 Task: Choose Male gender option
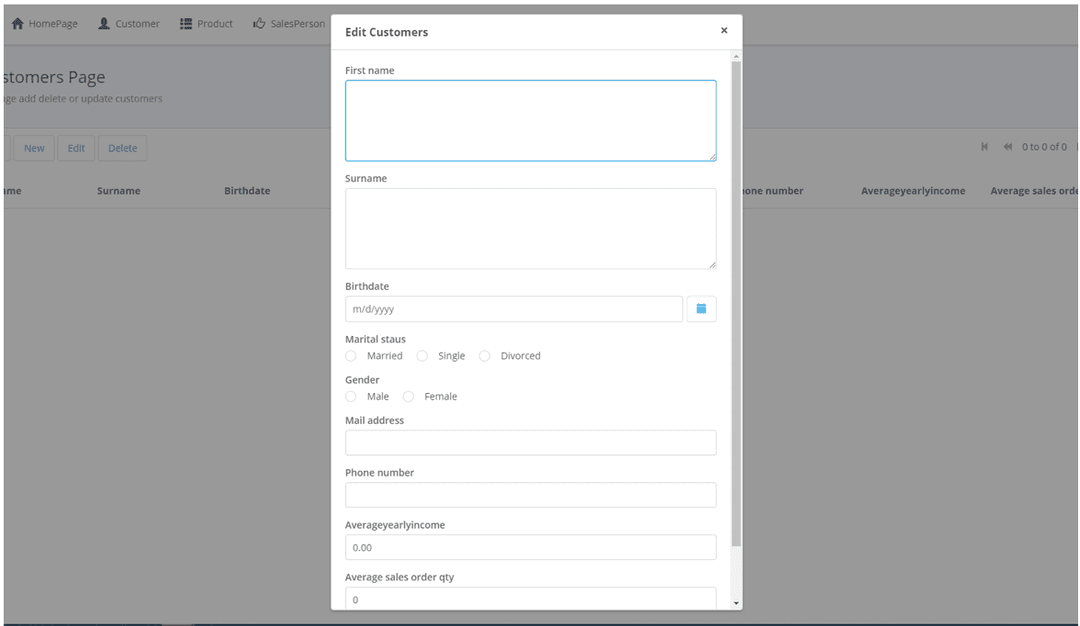point(351,397)
